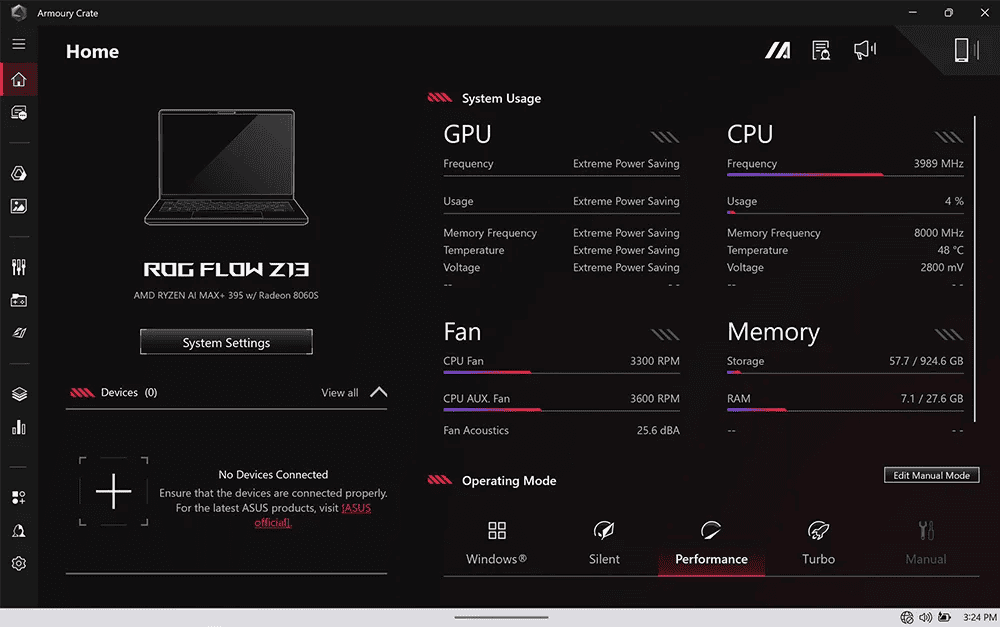Screen dimensions: 1000x627
Task: Click the volume speaker icon in system tray
Action: [x=925, y=617]
